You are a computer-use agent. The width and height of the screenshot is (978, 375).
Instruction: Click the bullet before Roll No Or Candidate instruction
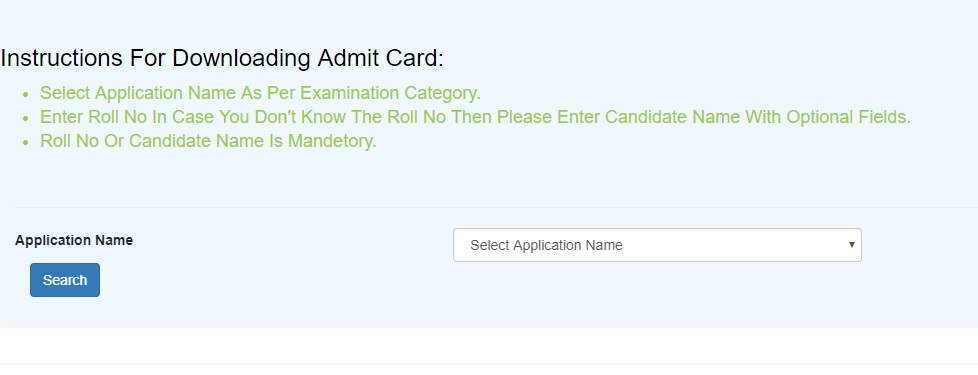tap(26, 142)
